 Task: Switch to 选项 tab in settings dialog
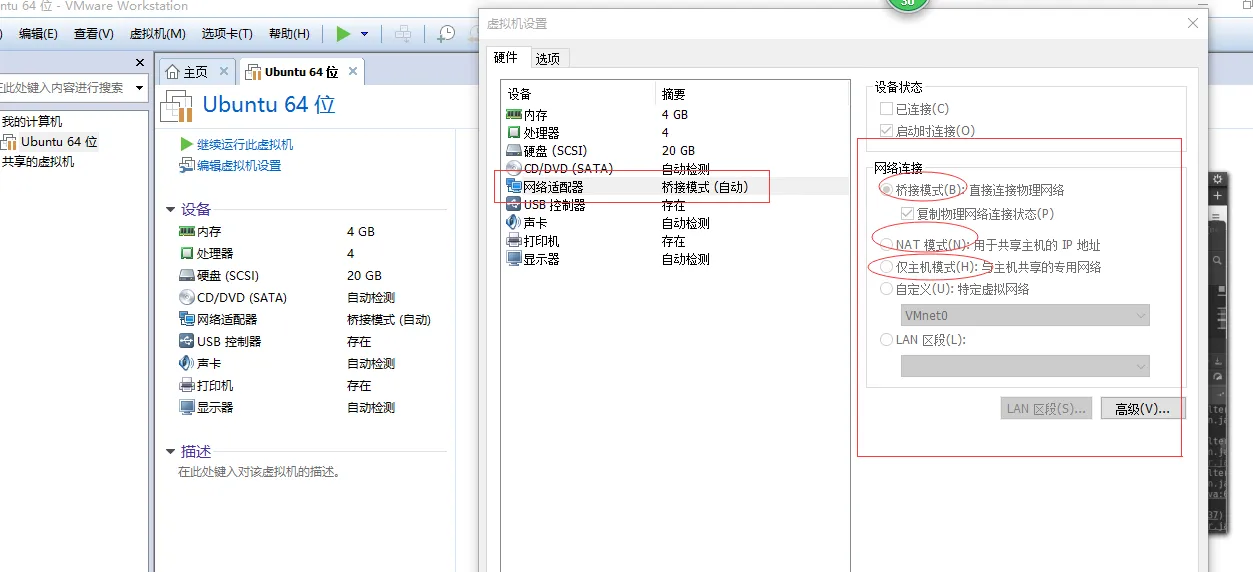coord(548,59)
